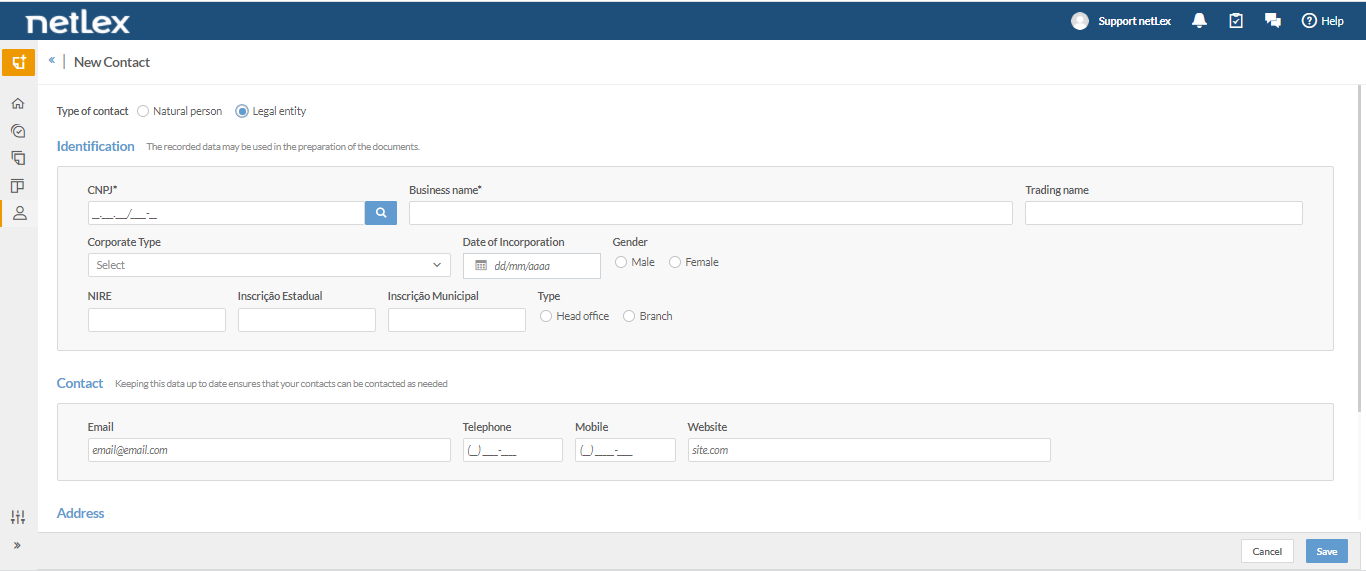The height and width of the screenshot is (571, 1366).
Task: Click the Save button
Action: pos(1327,551)
